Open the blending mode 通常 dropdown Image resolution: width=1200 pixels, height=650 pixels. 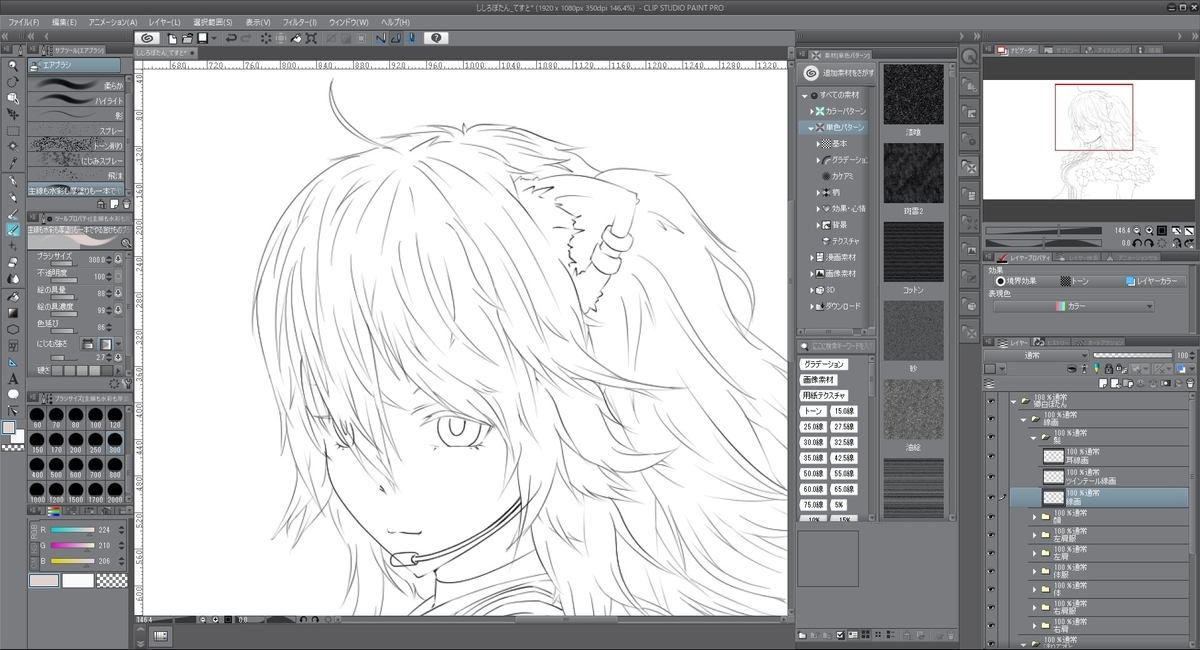tap(1037, 355)
